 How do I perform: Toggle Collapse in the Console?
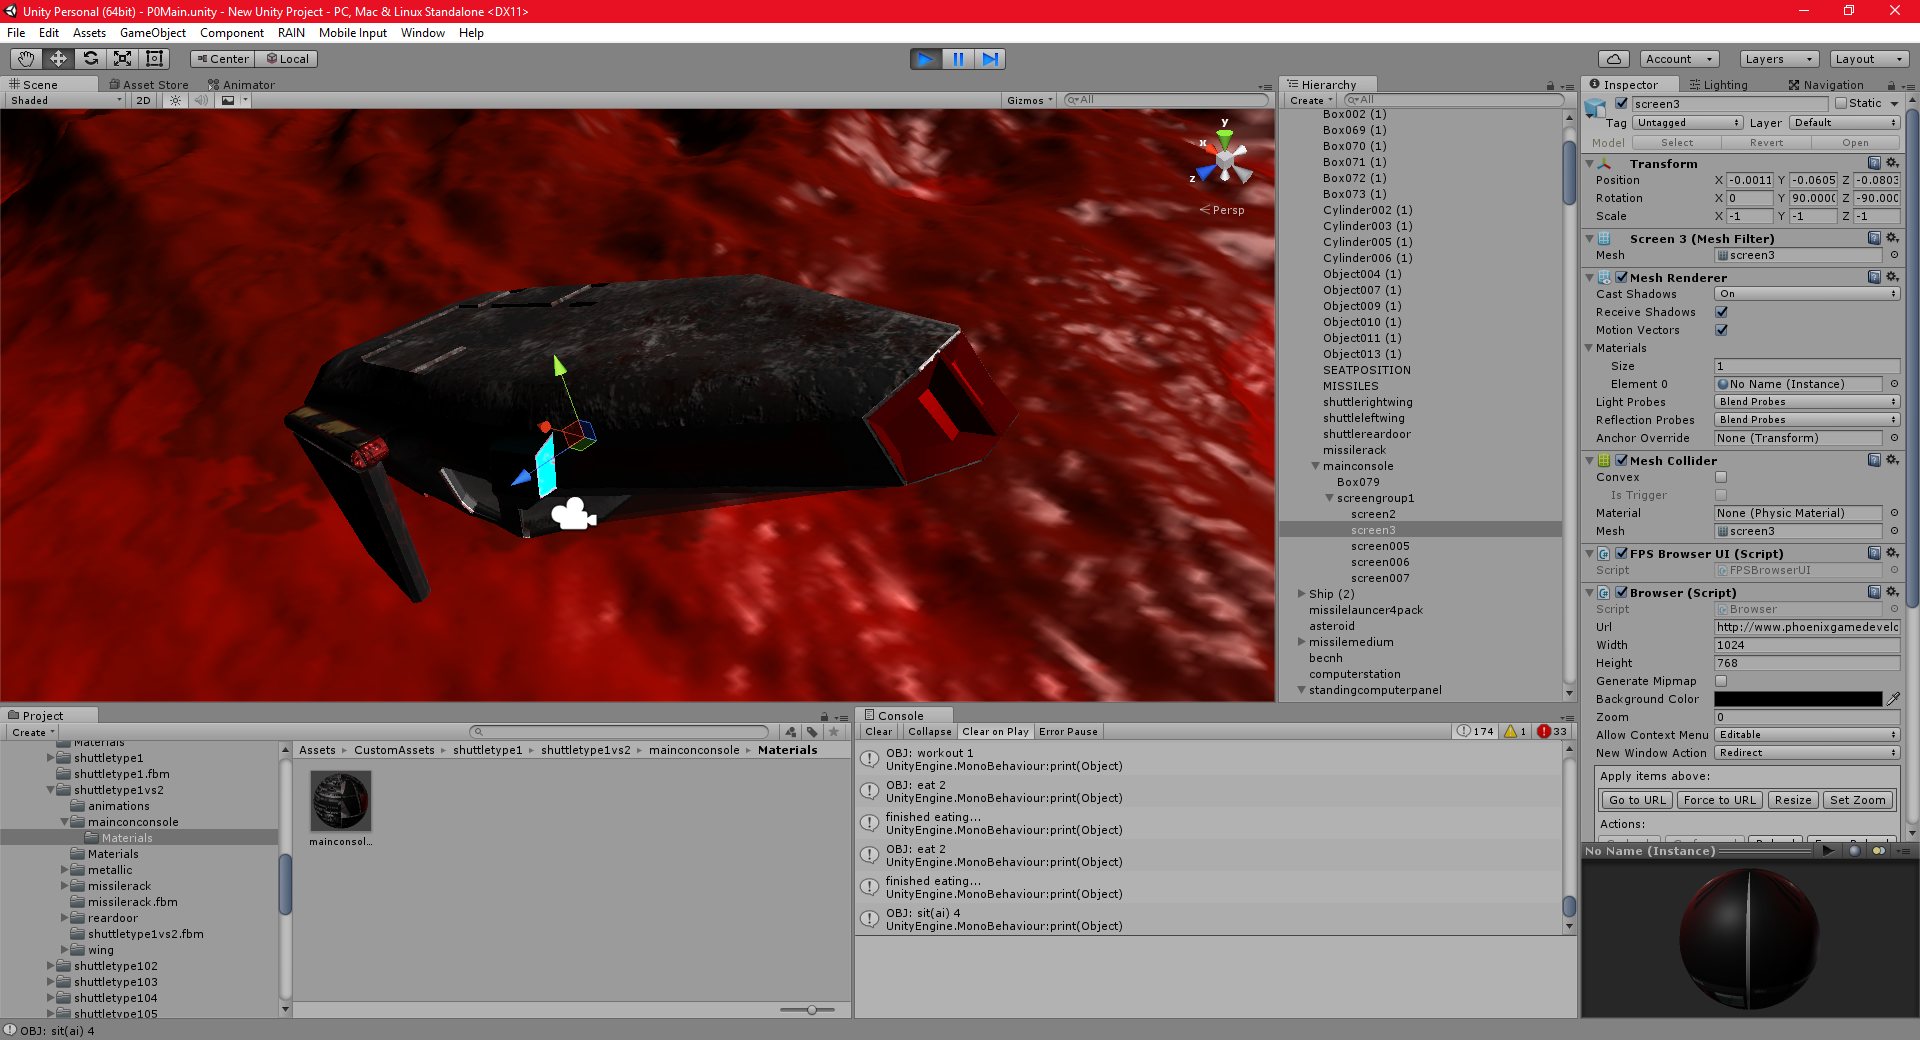tap(929, 731)
